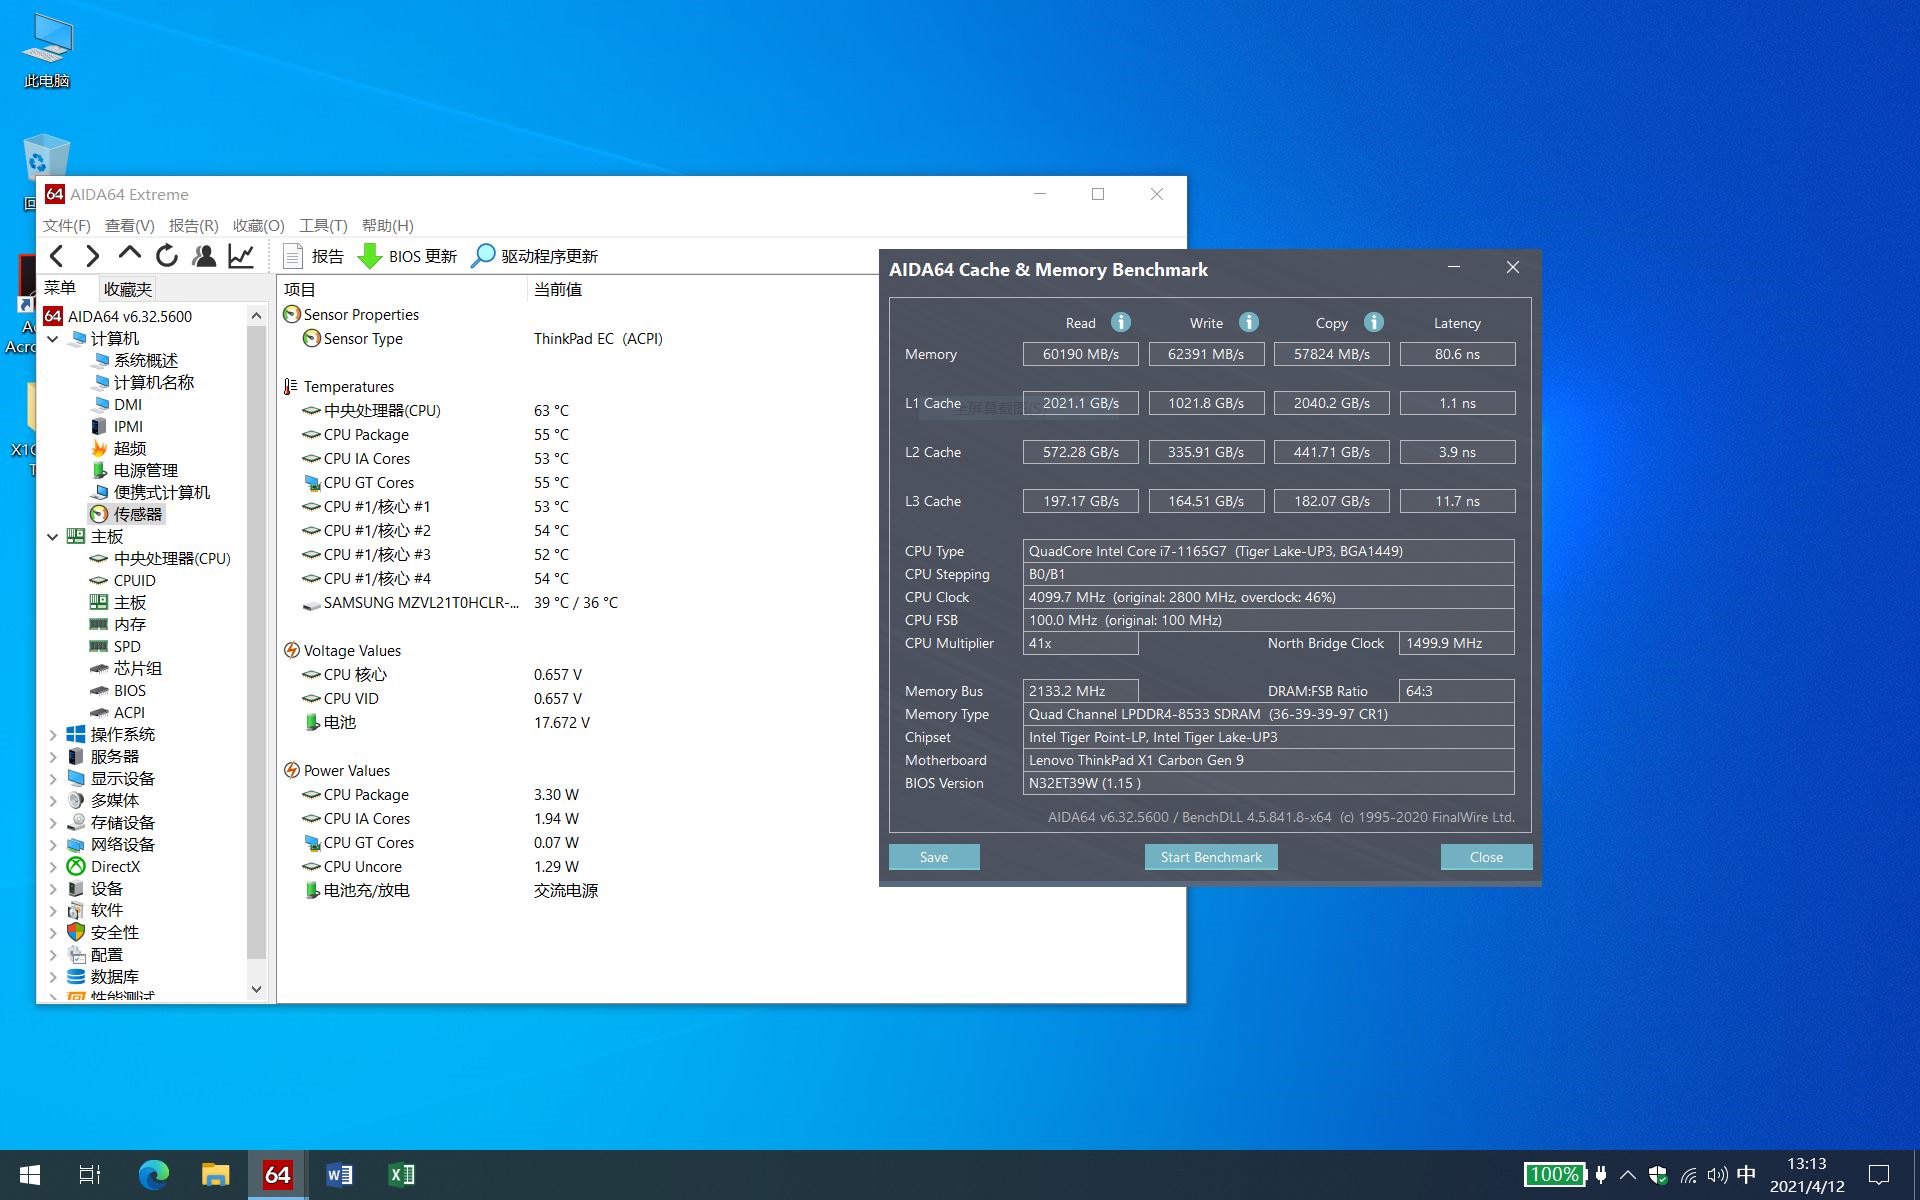Image resolution: width=1920 pixels, height=1200 pixels.
Task: Click the Refresh icon in AIDA64 toolbar
Action: point(167,256)
